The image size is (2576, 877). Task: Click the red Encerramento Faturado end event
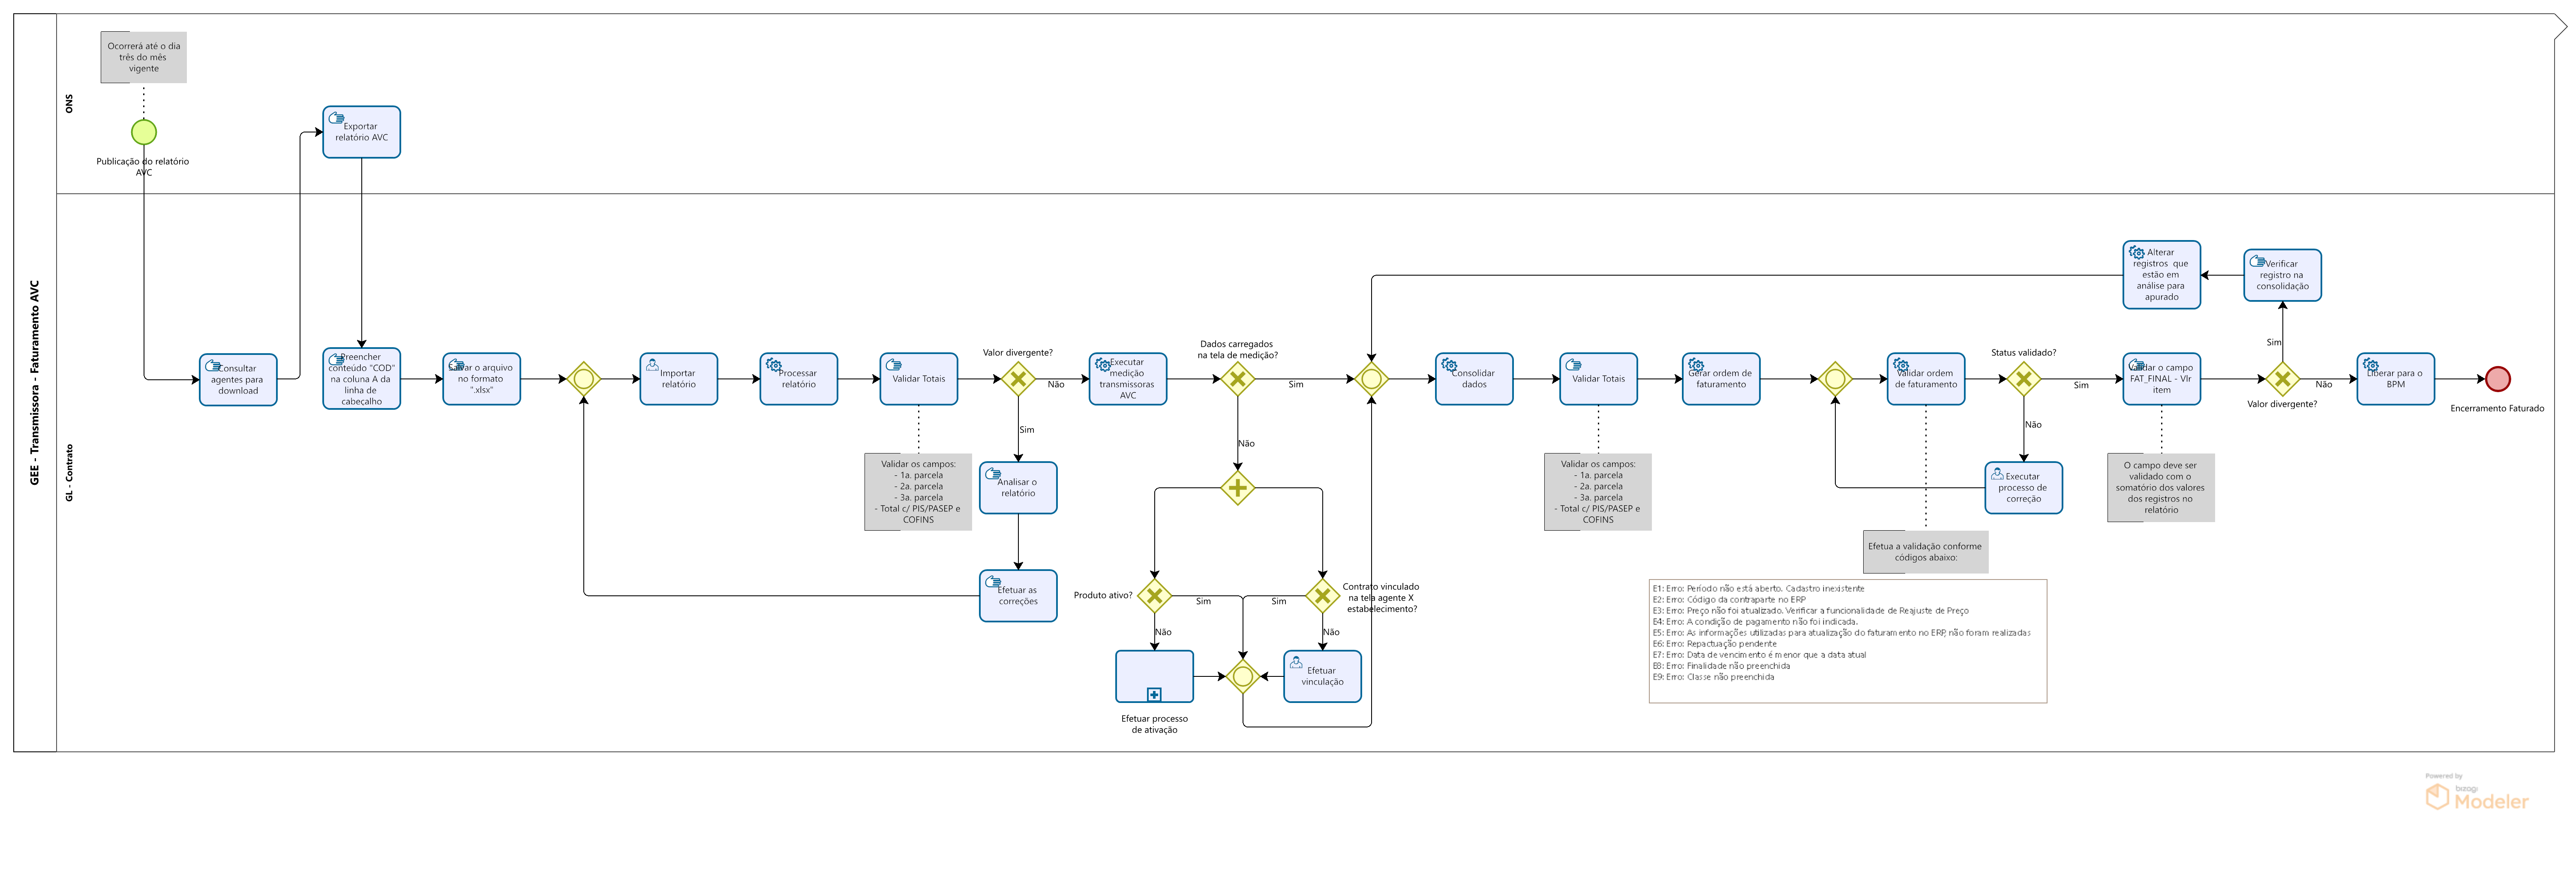(2497, 379)
